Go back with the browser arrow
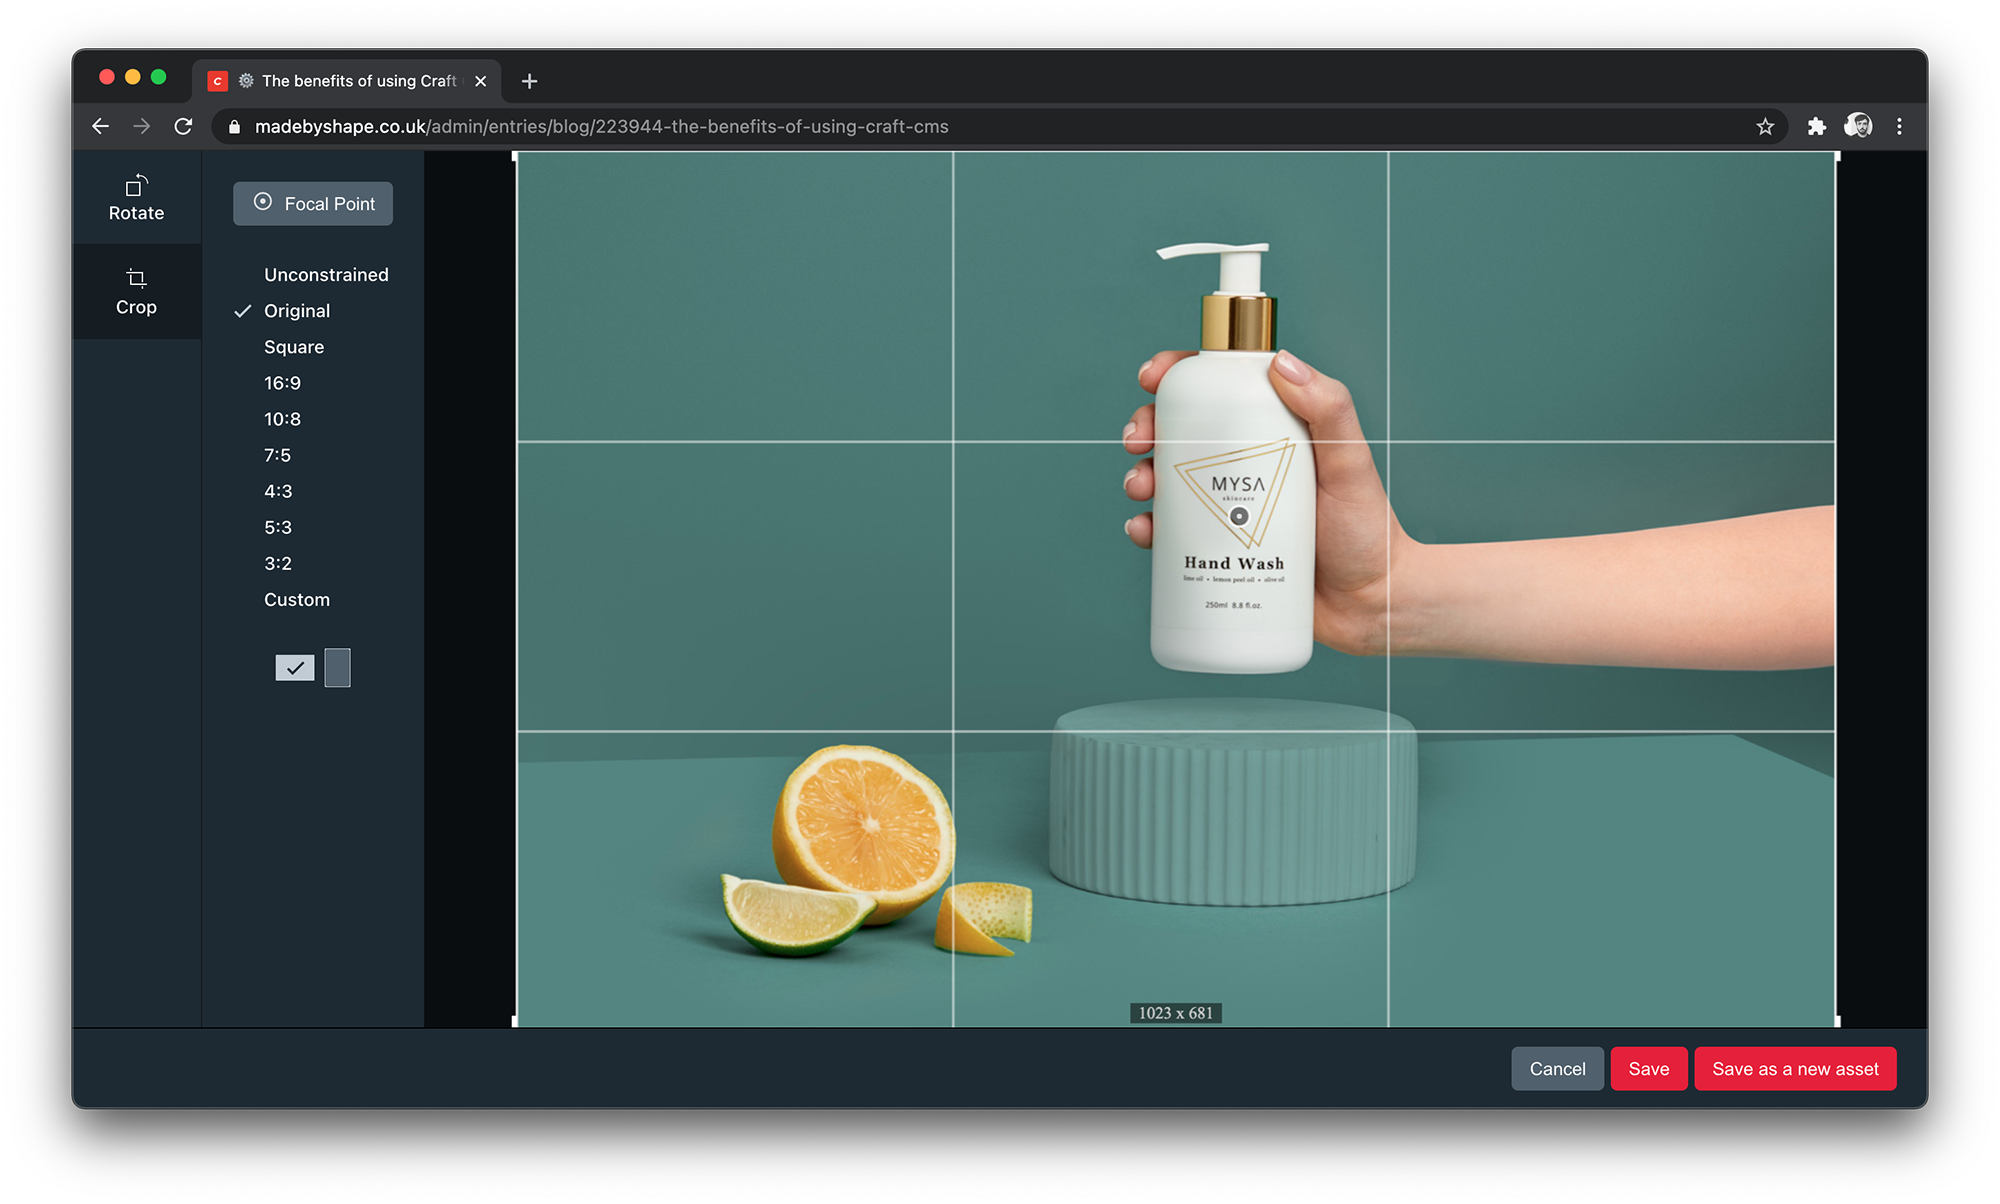This screenshot has width=2000, height=1204. (x=100, y=127)
